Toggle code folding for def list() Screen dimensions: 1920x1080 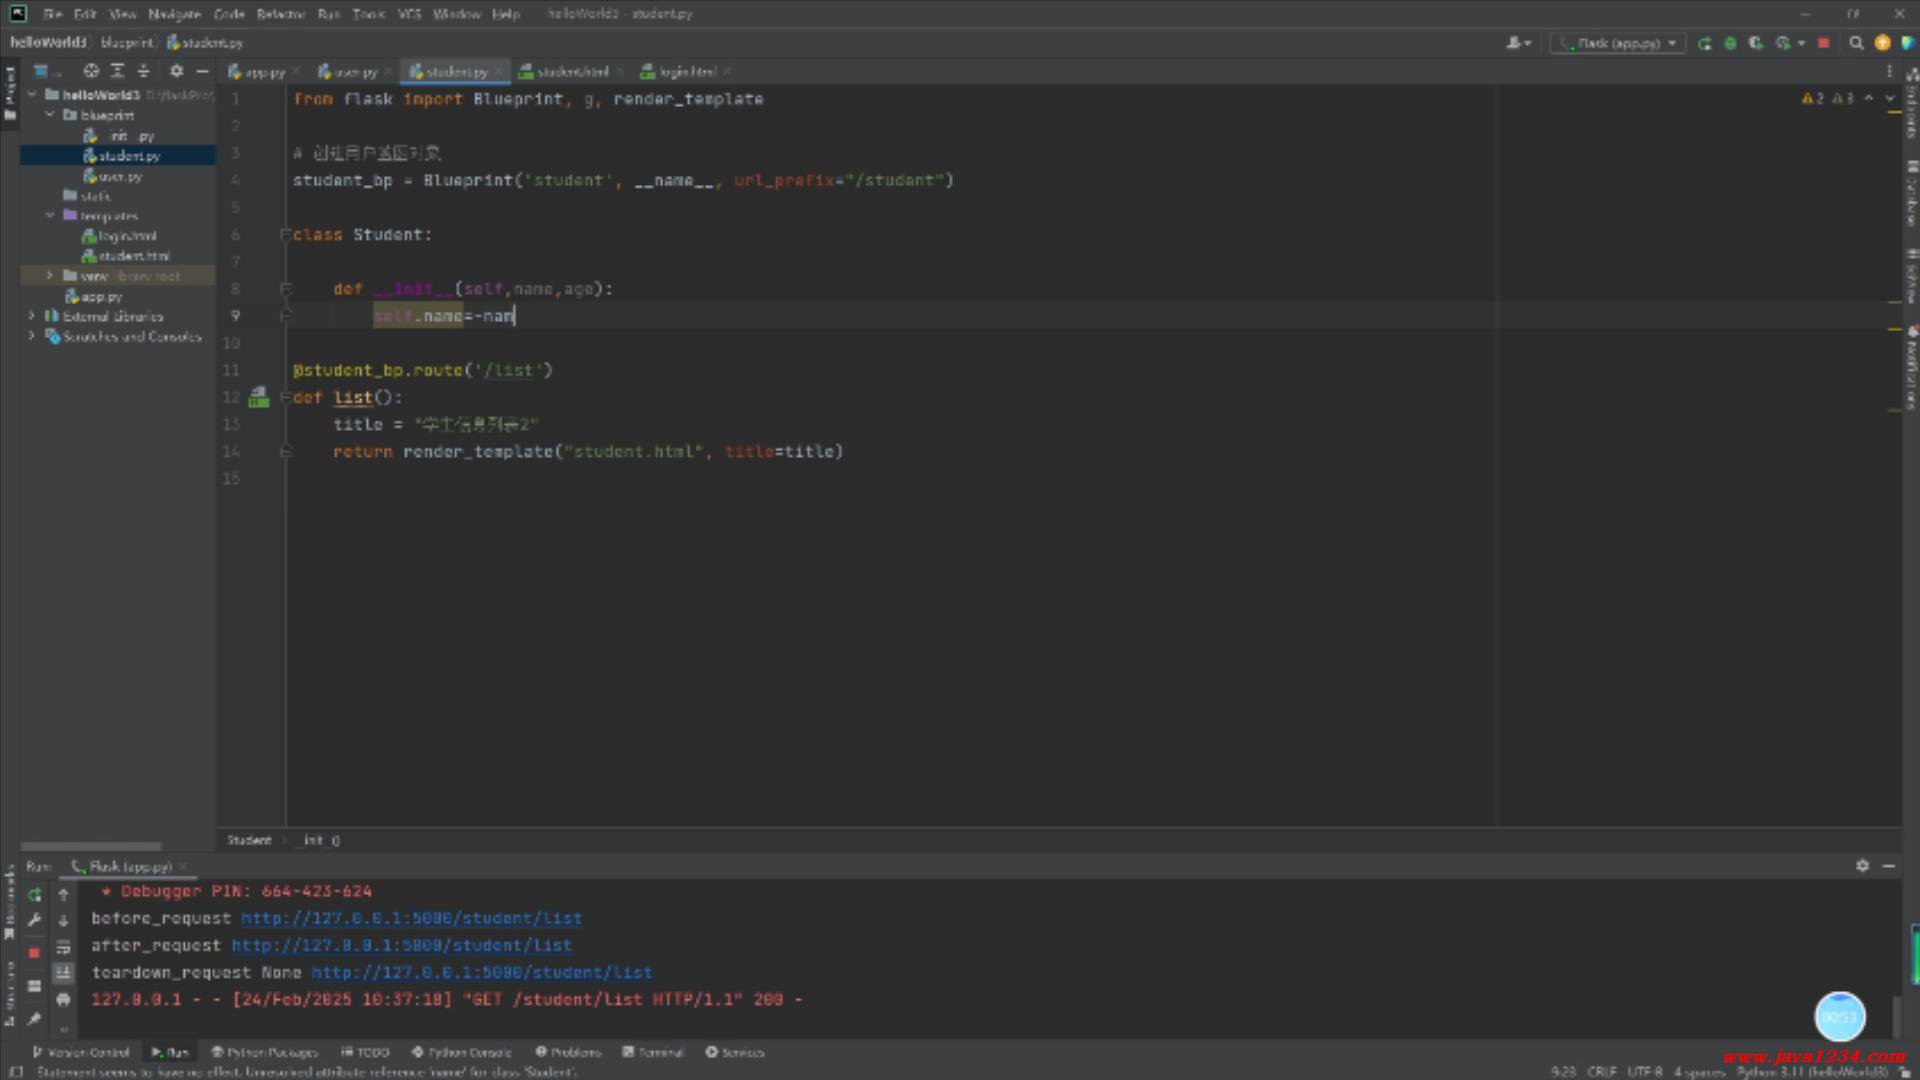[x=286, y=397]
